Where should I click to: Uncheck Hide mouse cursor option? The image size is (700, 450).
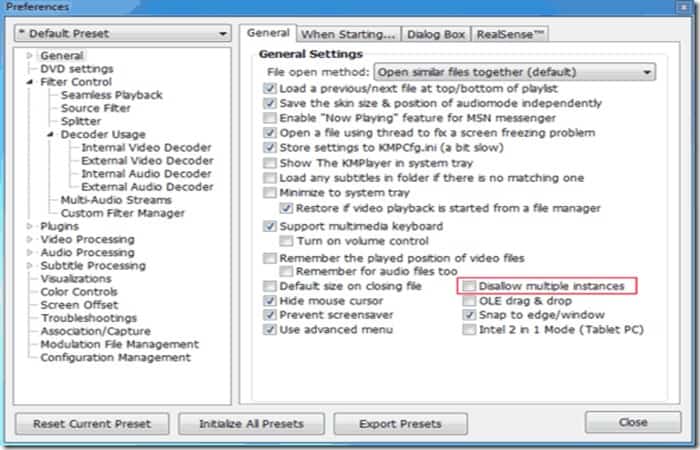click(270, 301)
